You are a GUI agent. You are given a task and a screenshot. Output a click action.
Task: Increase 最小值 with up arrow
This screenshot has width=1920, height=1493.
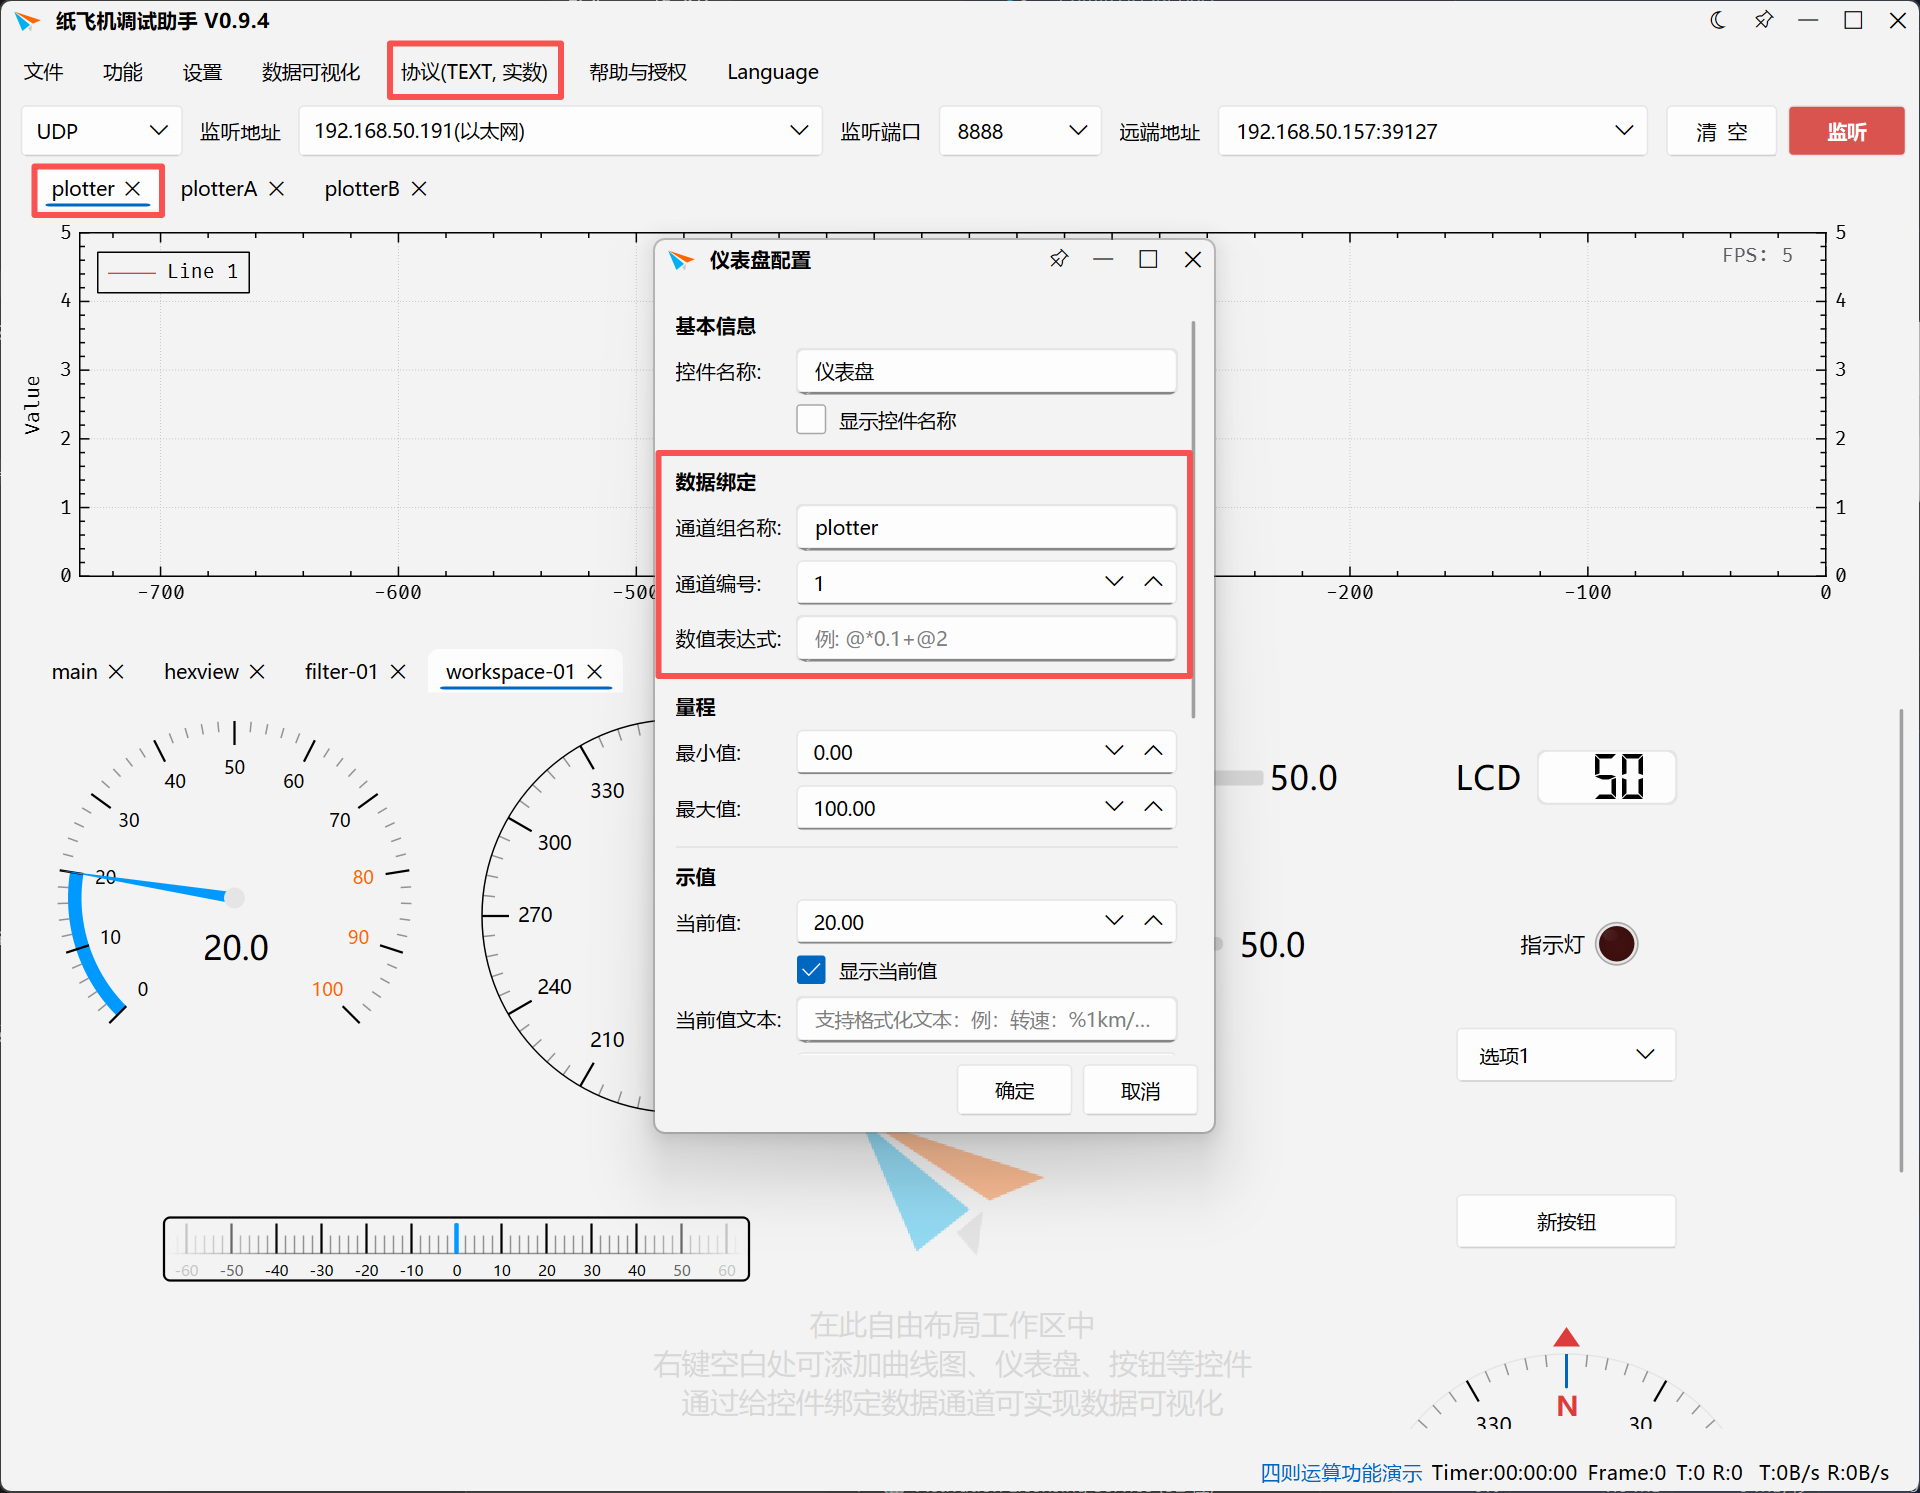coord(1153,751)
